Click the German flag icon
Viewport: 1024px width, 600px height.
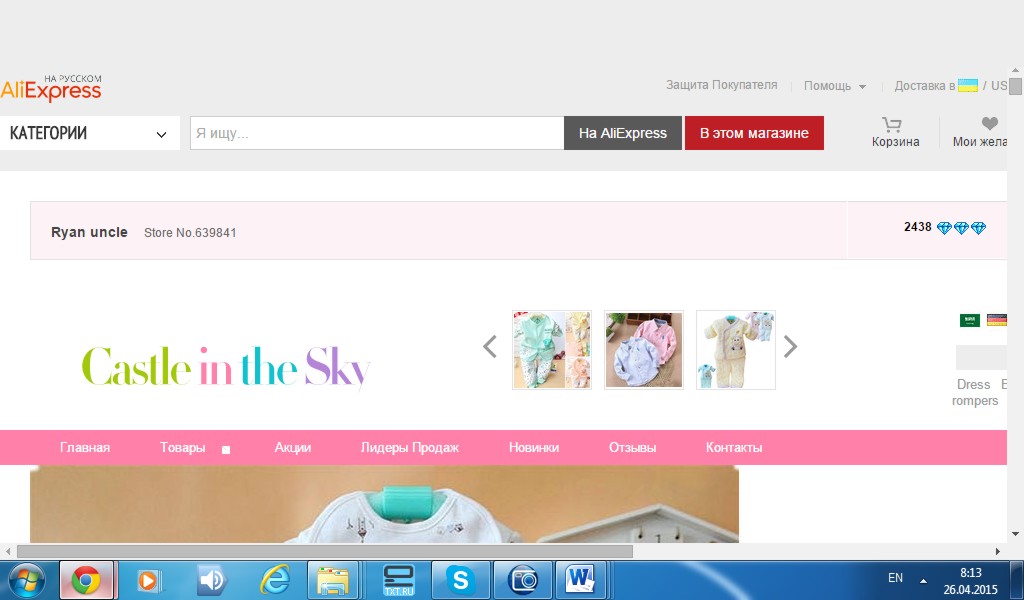coord(996,320)
